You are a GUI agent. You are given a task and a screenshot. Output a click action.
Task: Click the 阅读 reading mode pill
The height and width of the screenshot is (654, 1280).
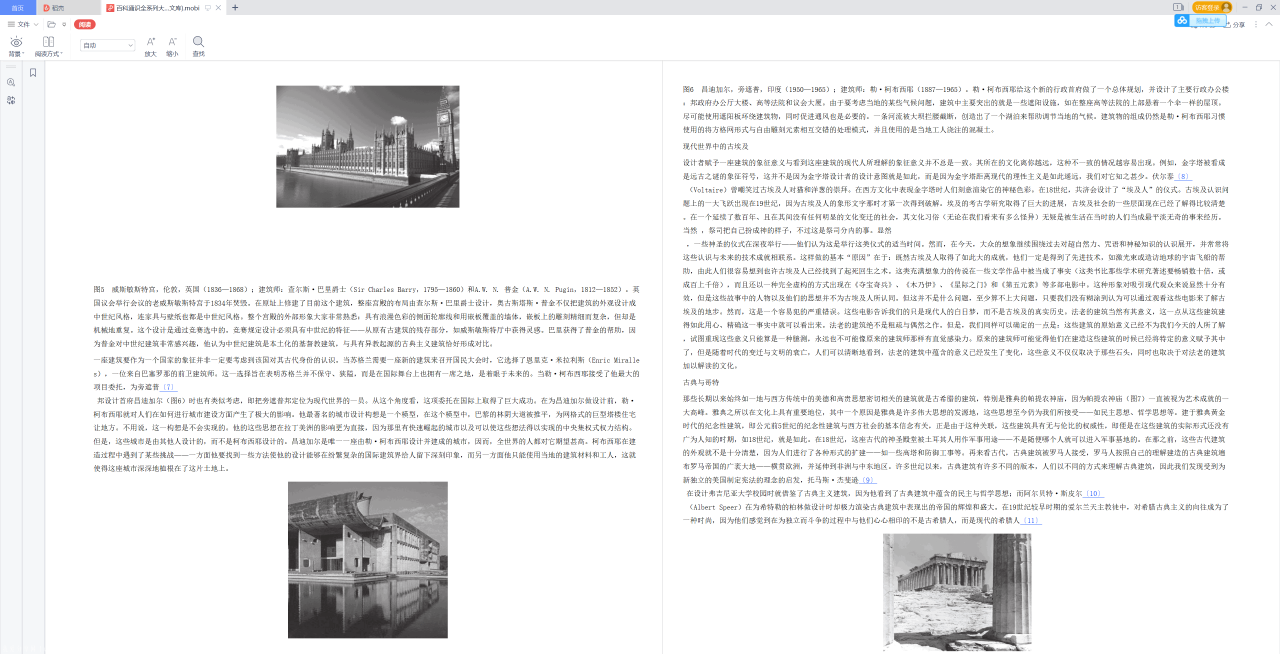point(85,24)
